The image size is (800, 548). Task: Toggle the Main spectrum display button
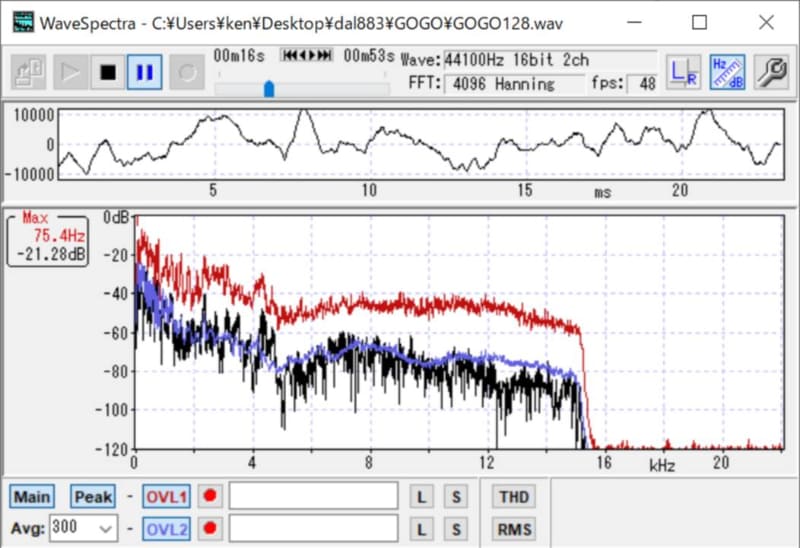pyautogui.click(x=32, y=496)
